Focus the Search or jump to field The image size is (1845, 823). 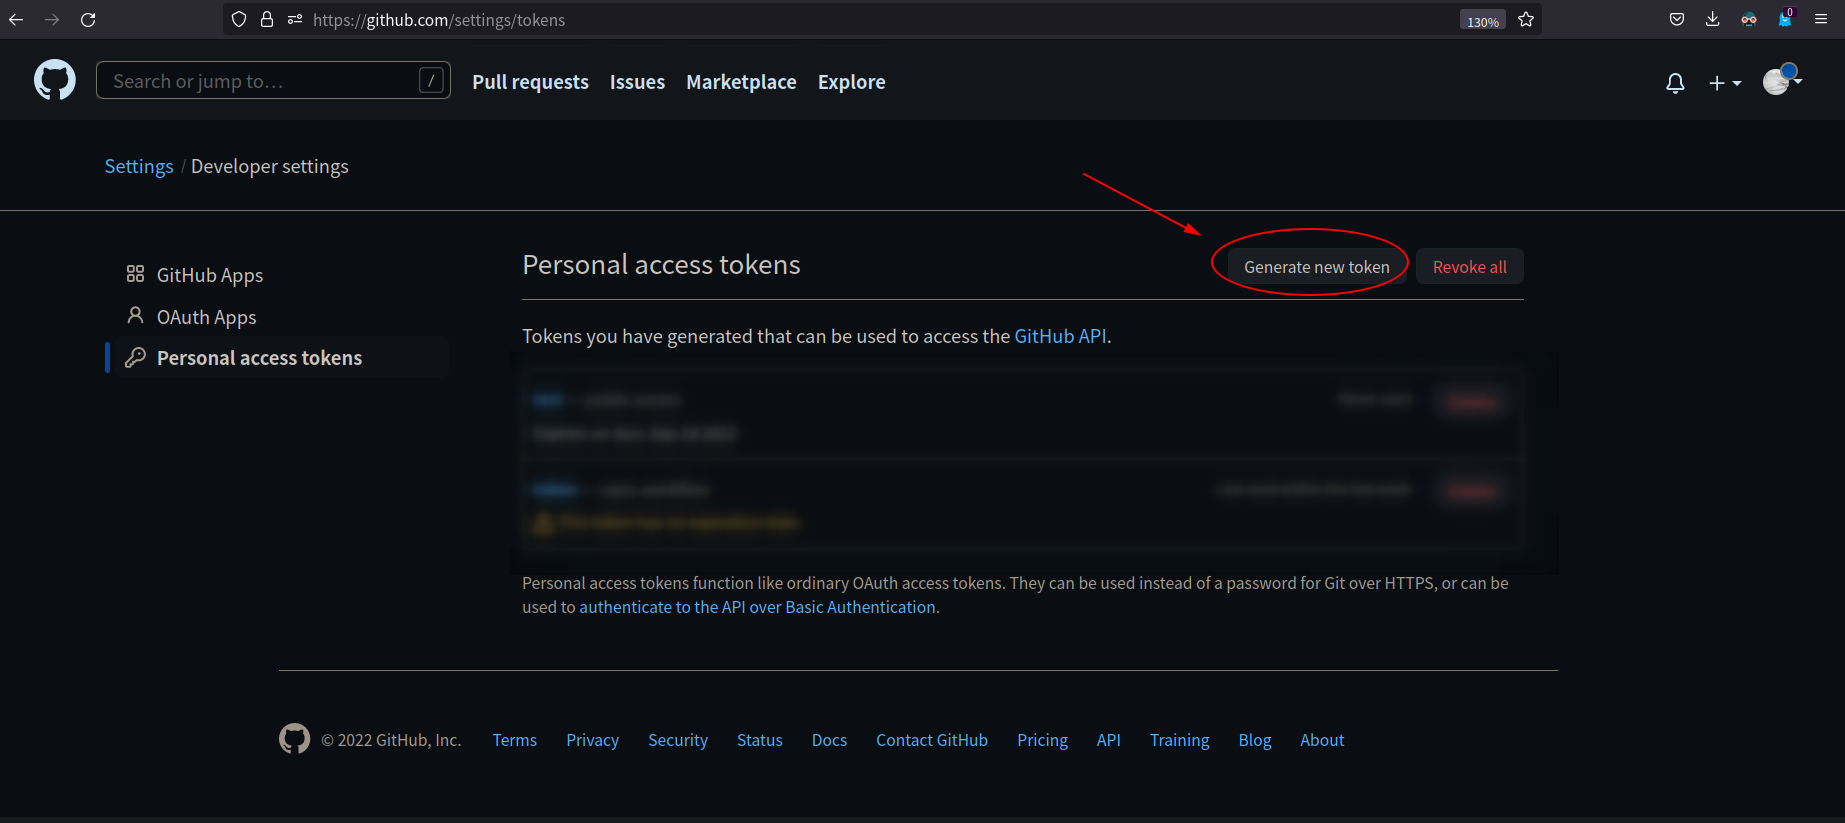point(273,80)
